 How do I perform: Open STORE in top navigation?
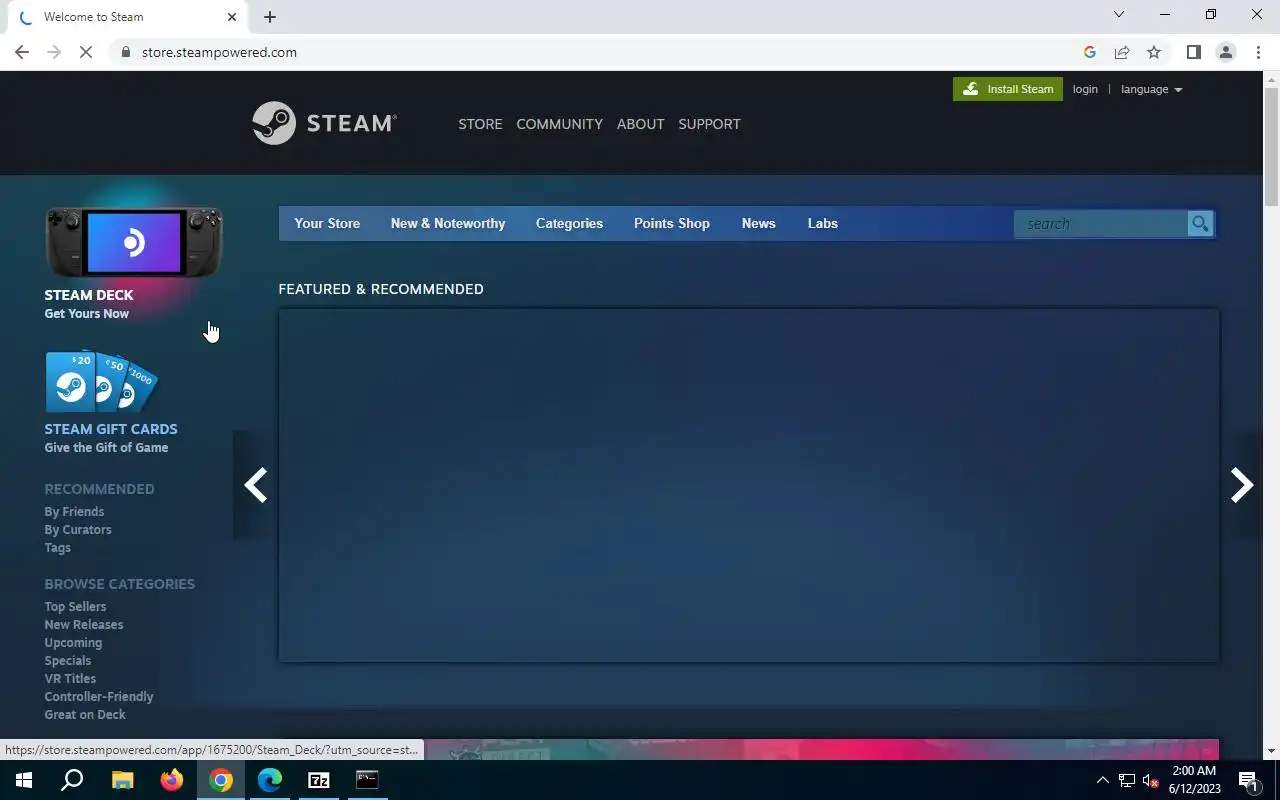480,124
